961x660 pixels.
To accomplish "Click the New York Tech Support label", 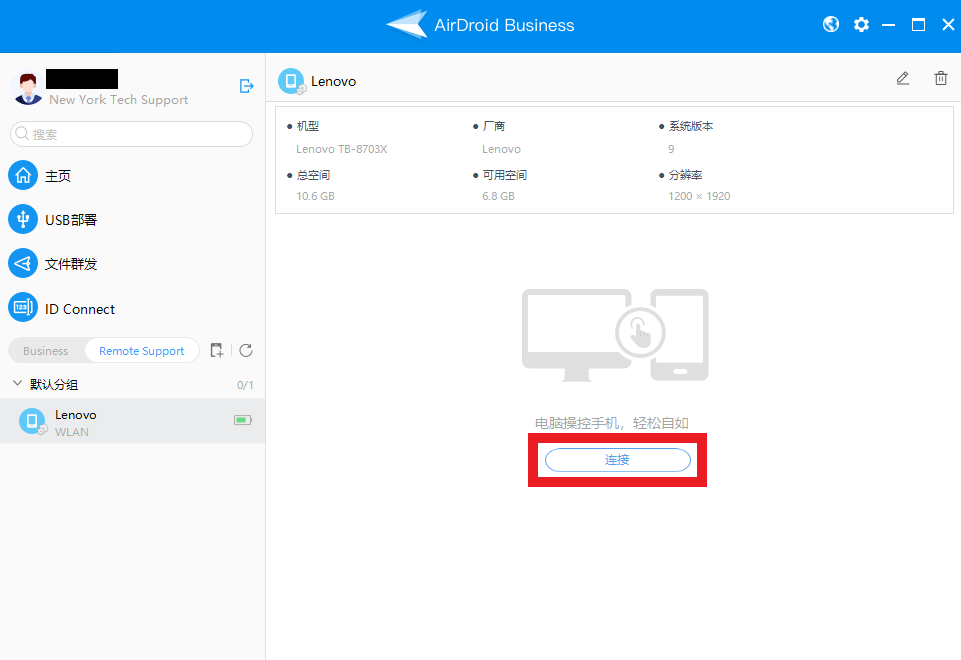I will (x=119, y=100).
